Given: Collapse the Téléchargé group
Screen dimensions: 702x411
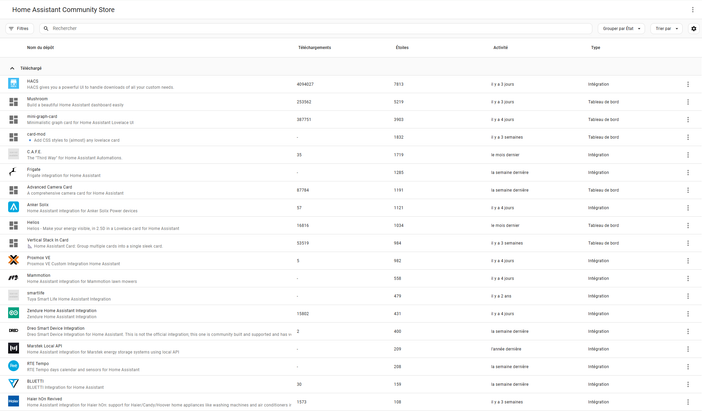Looking at the screenshot, I should coord(12,68).
